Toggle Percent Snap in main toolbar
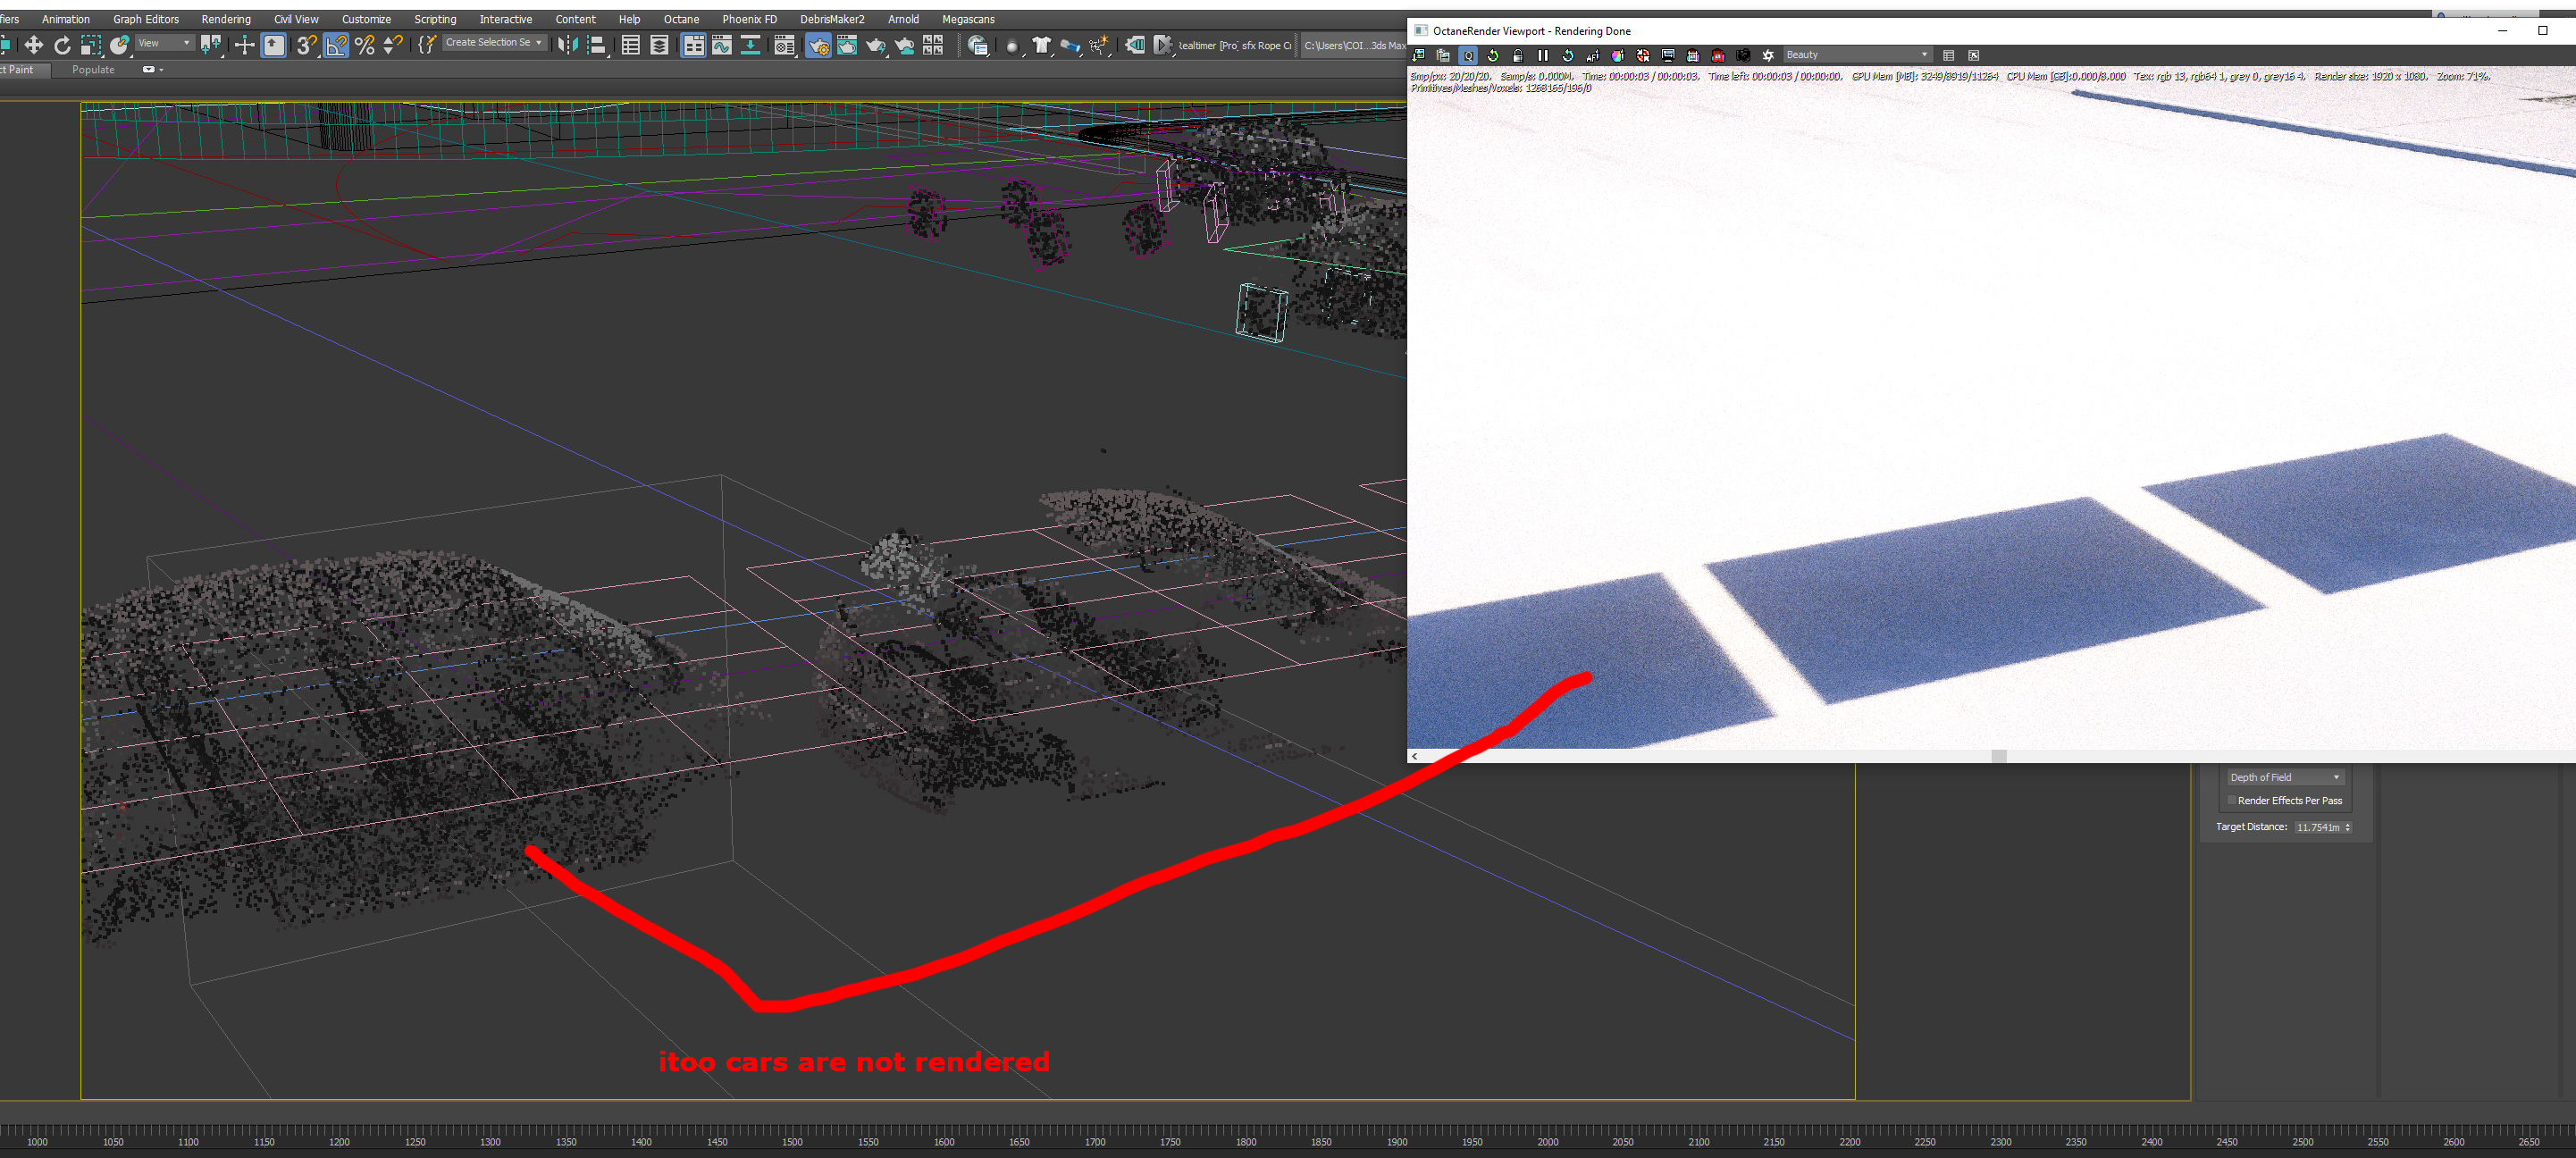2576x1158 pixels. click(x=365, y=45)
